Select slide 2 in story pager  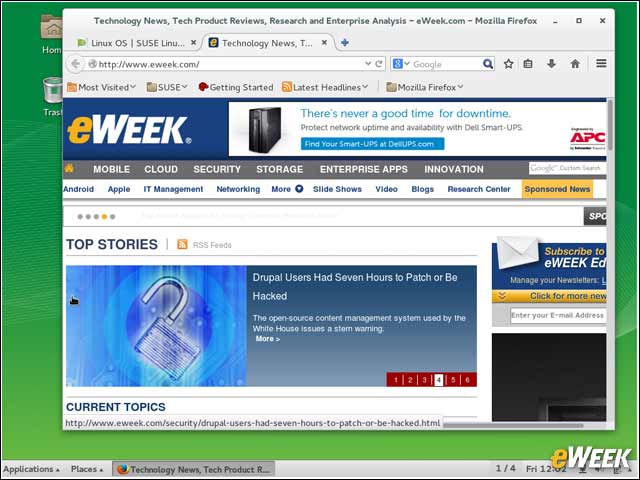tap(410, 380)
